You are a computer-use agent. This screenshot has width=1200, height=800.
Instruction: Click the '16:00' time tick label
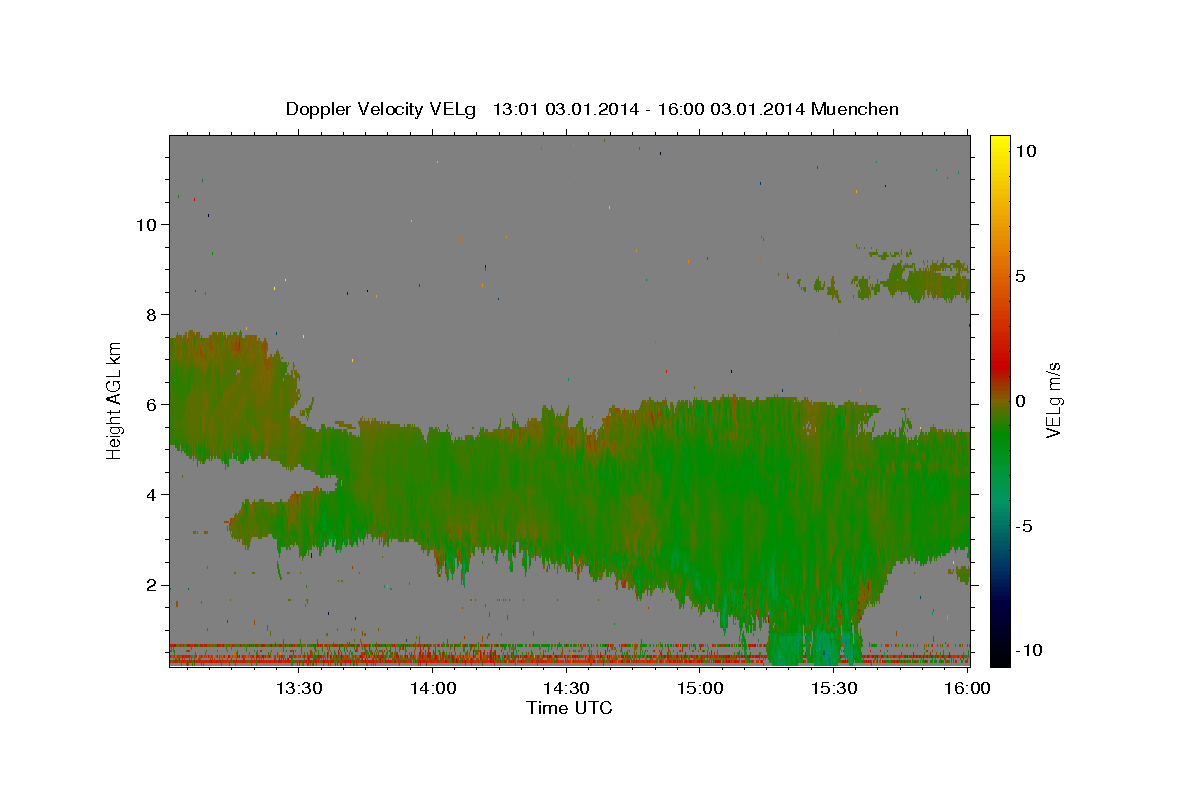pyautogui.click(x=967, y=688)
